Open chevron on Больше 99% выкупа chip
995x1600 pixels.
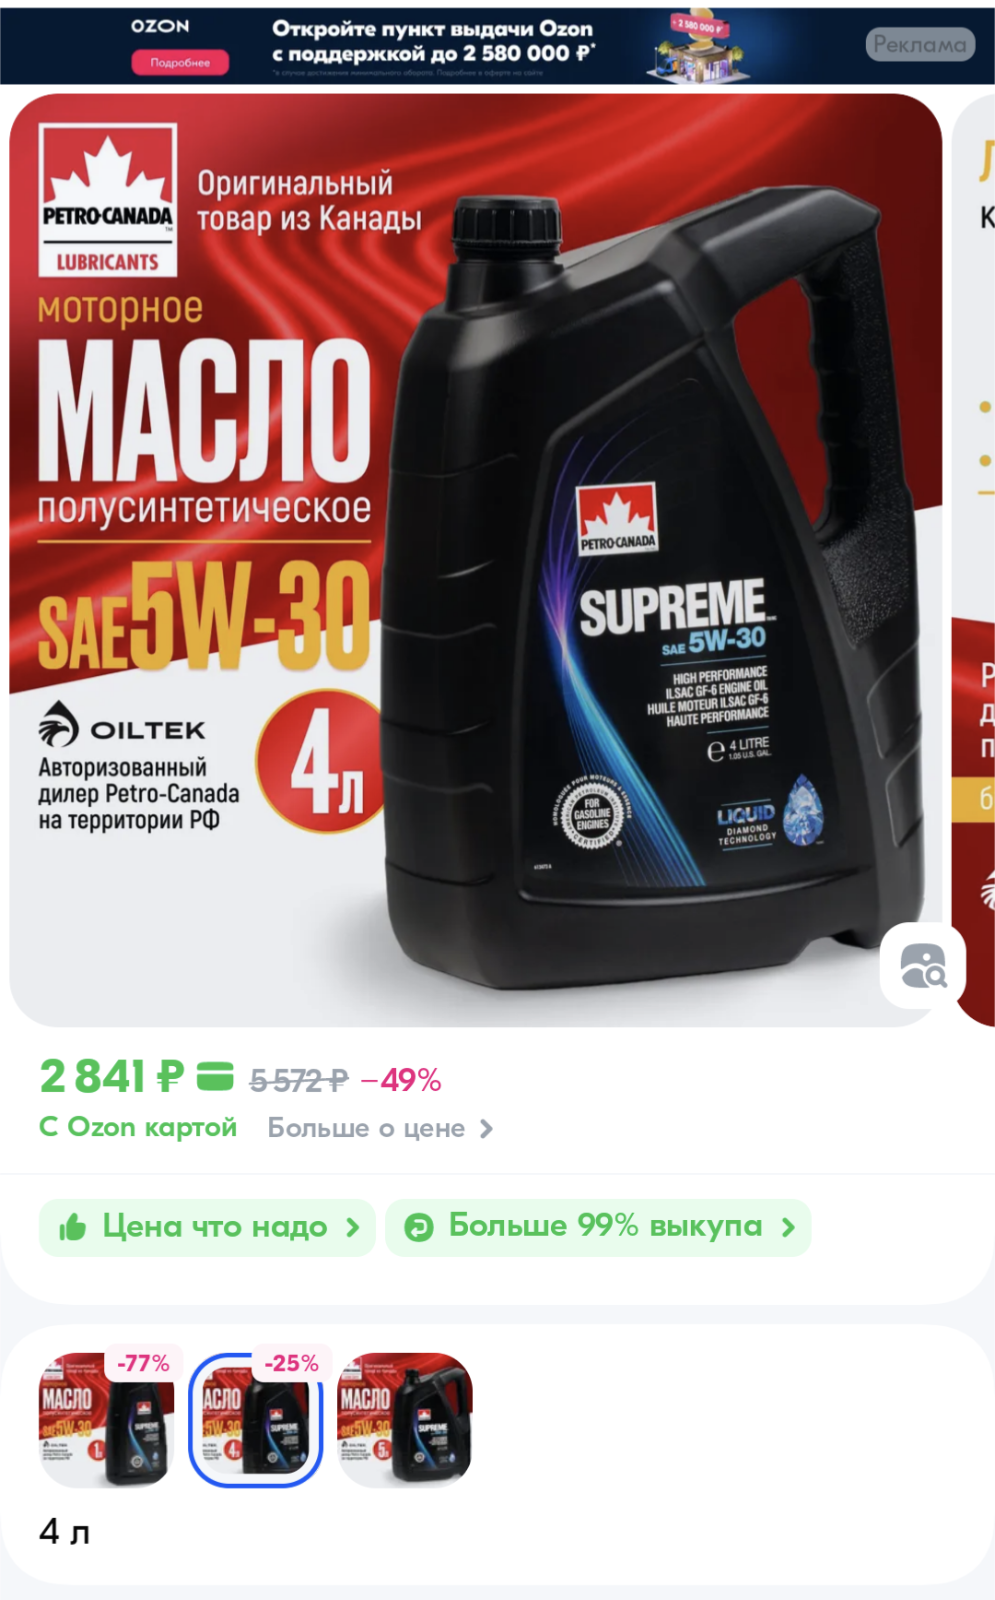point(788,1227)
